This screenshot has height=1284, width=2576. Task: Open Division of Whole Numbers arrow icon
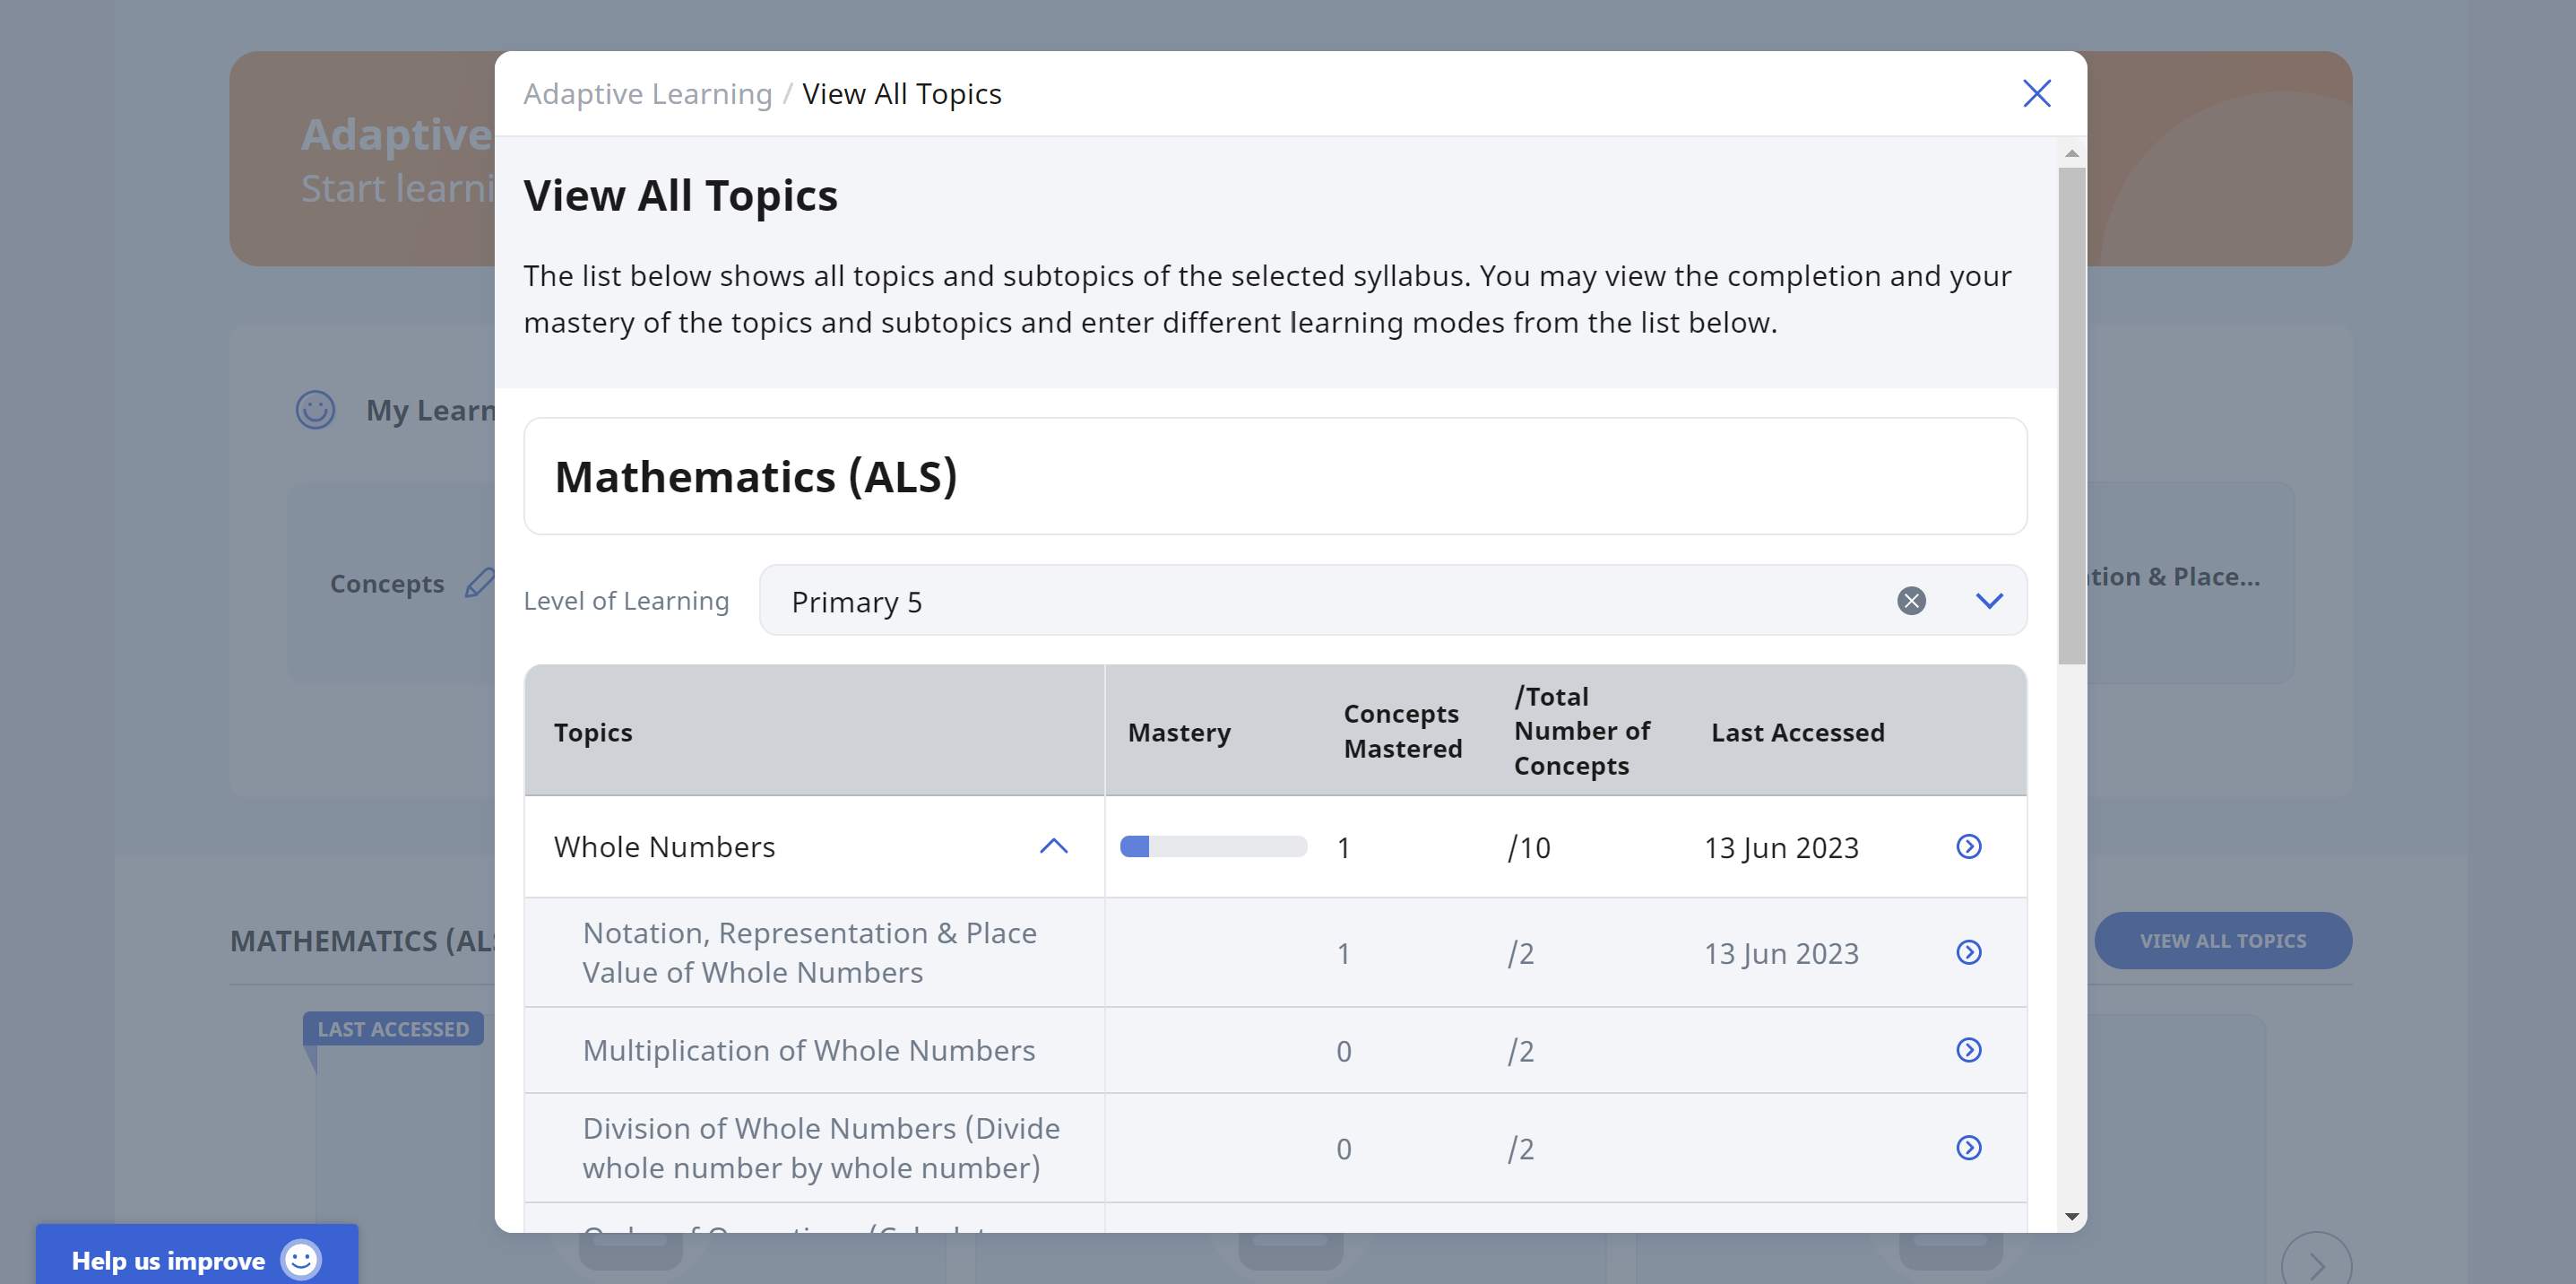click(1968, 1147)
